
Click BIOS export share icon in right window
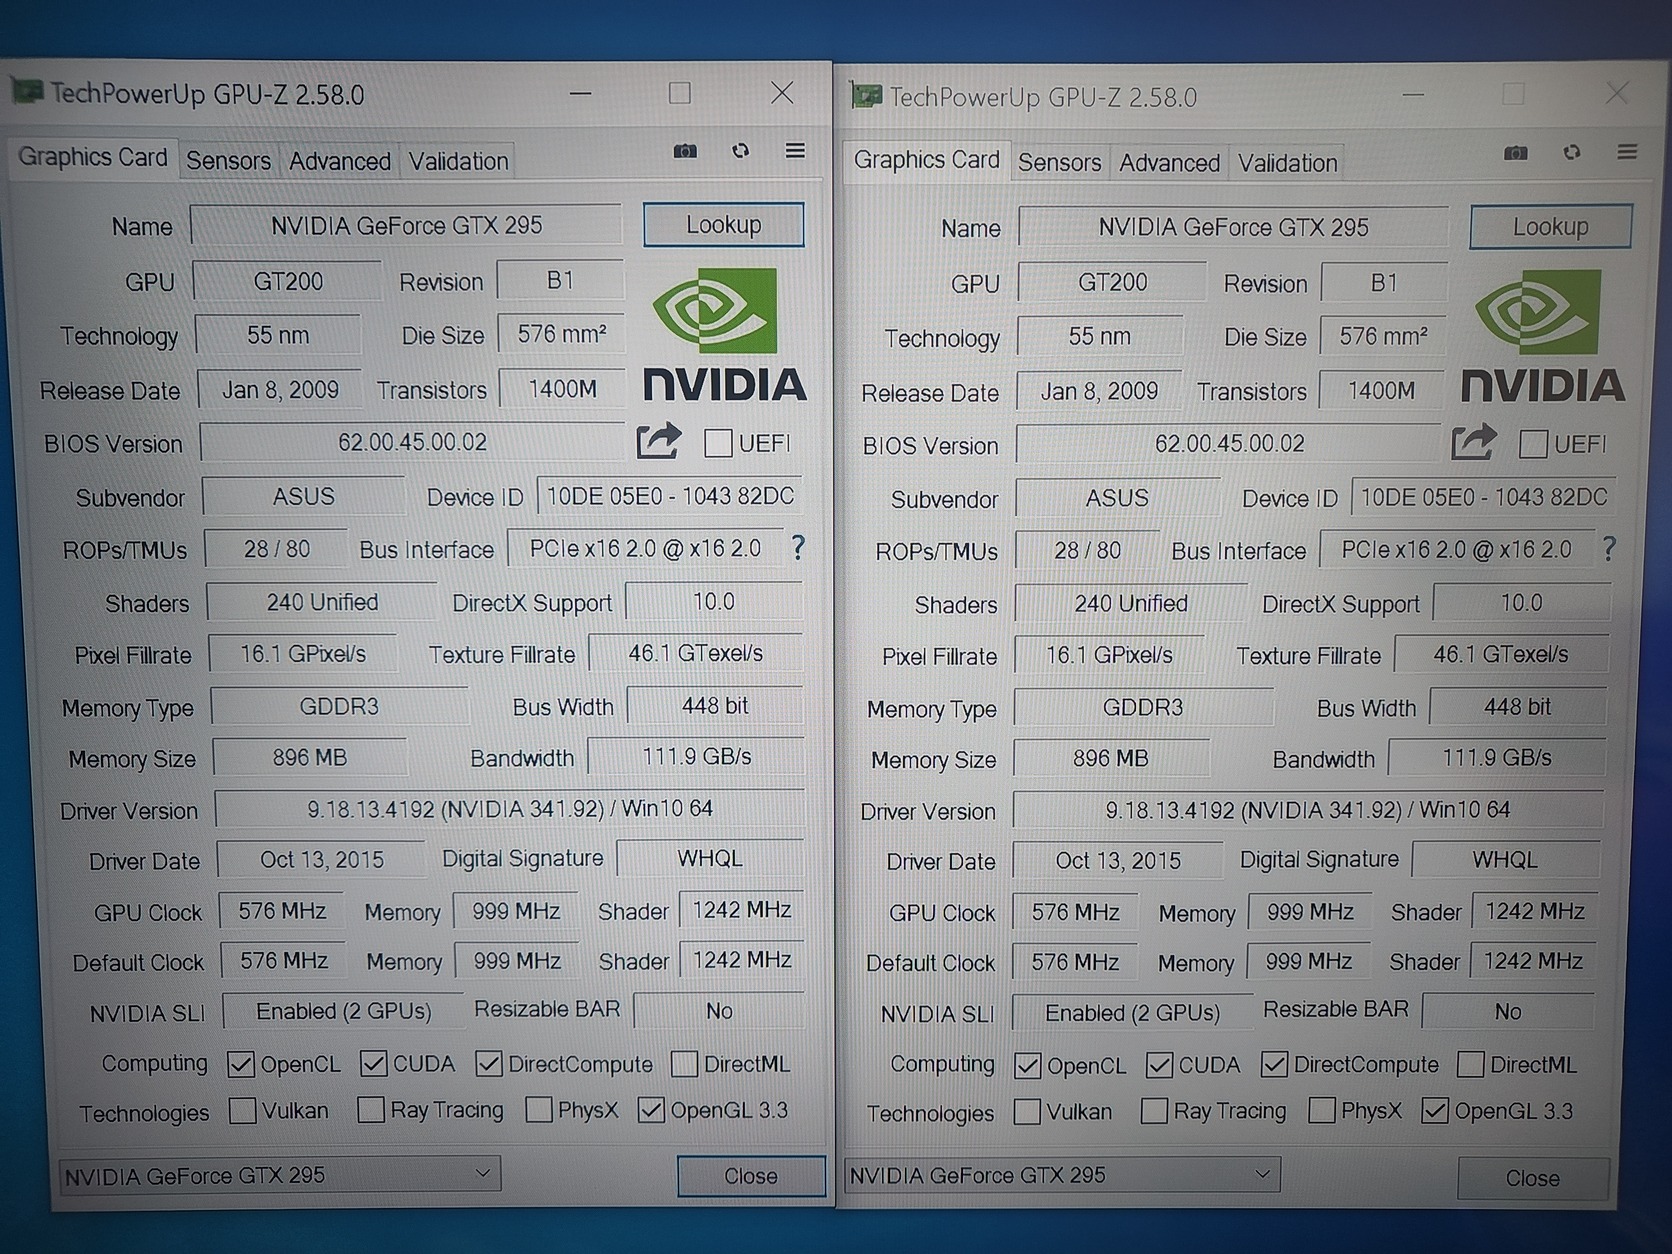tap(1474, 442)
